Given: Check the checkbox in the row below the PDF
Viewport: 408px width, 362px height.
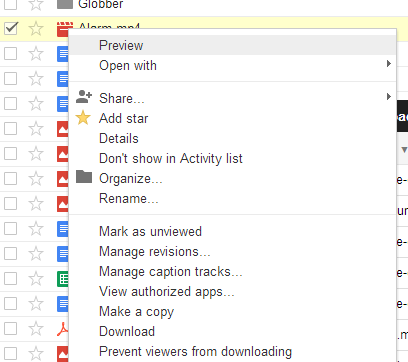Looking at the screenshot, I should coord(11,353).
